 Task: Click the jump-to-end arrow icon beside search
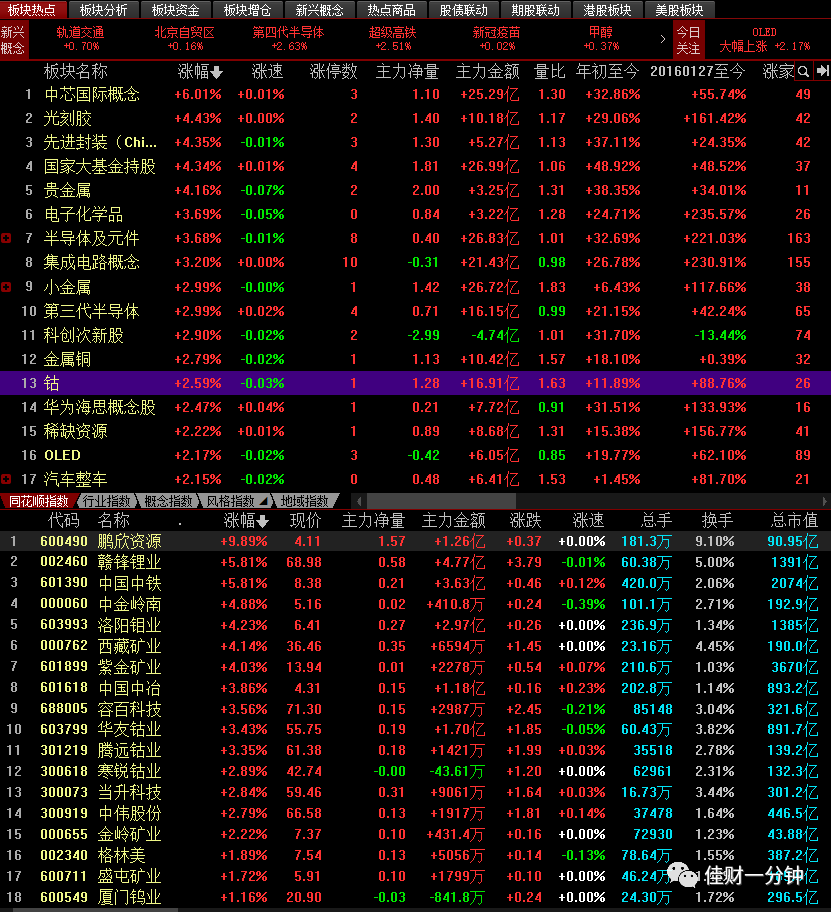[x=822, y=71]
